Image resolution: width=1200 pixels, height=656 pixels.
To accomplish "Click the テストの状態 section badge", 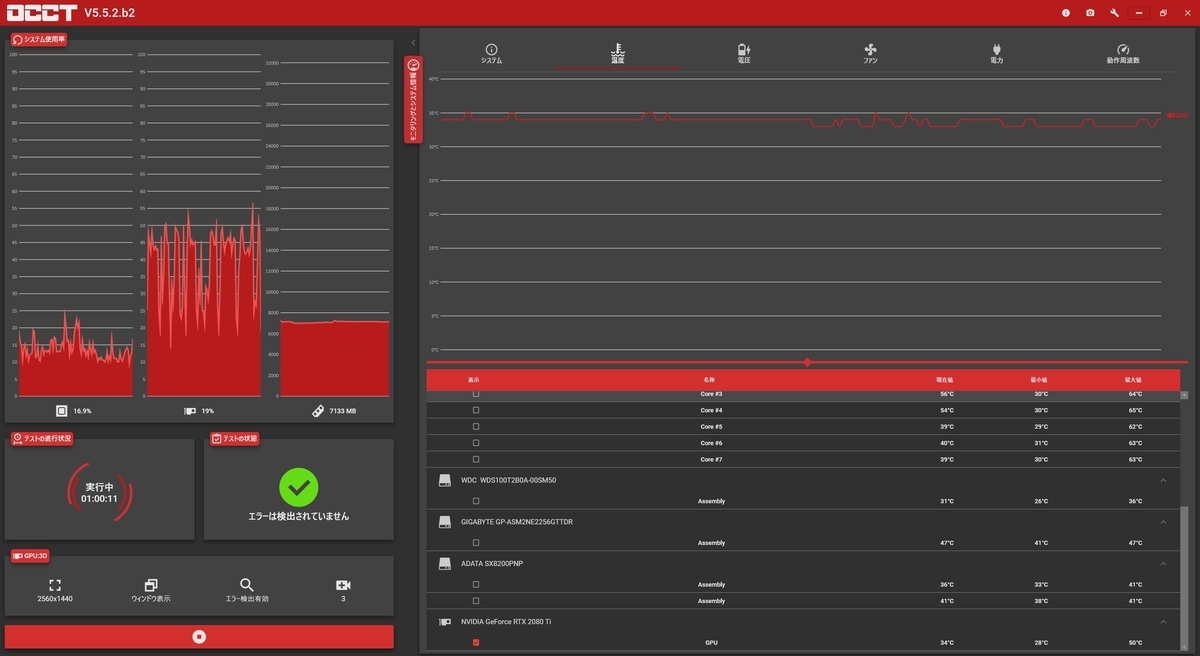I will [x=235, y=438].
